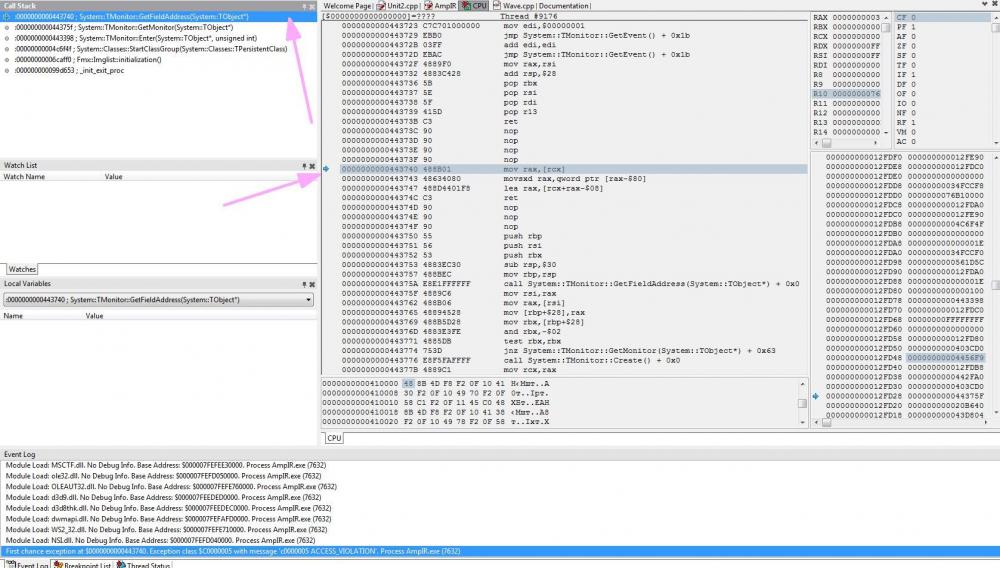Click the current instruction arrow at 443740

click(326, 169)
